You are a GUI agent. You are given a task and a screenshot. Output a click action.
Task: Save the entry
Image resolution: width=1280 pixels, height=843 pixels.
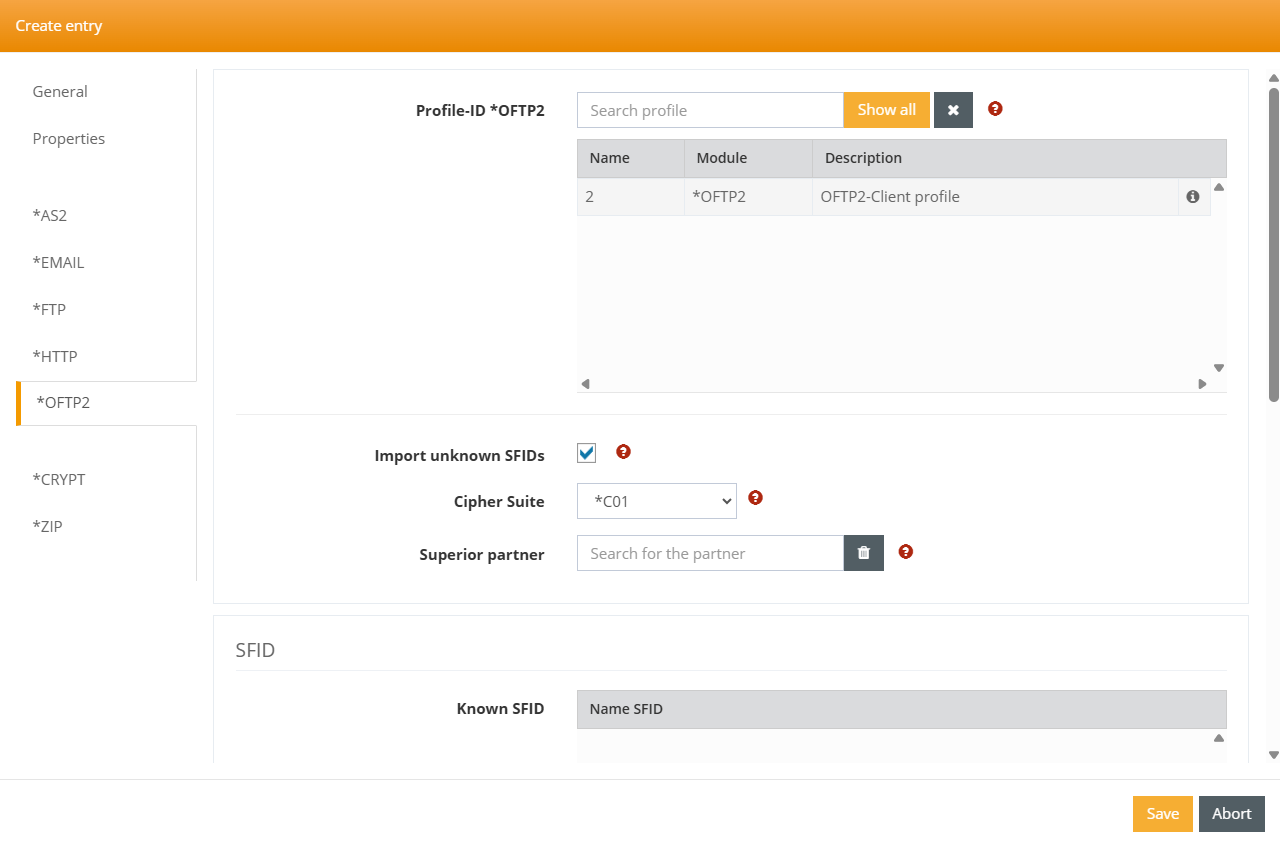point(1162,814)
